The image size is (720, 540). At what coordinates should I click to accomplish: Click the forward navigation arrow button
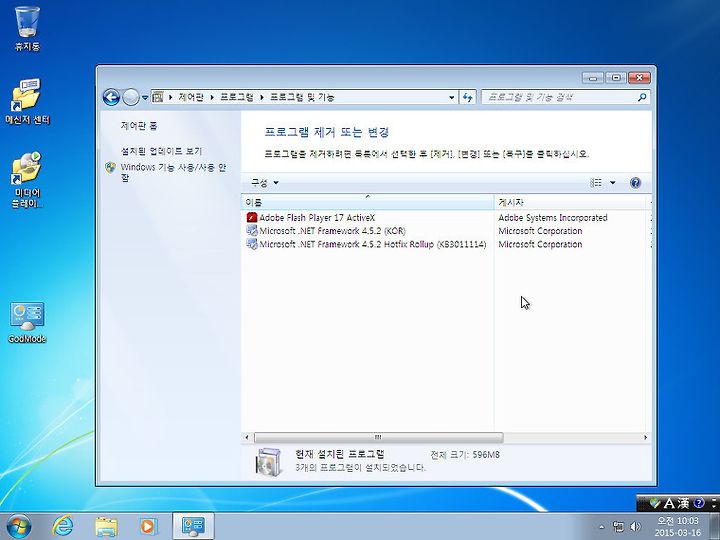click(131, 97)
